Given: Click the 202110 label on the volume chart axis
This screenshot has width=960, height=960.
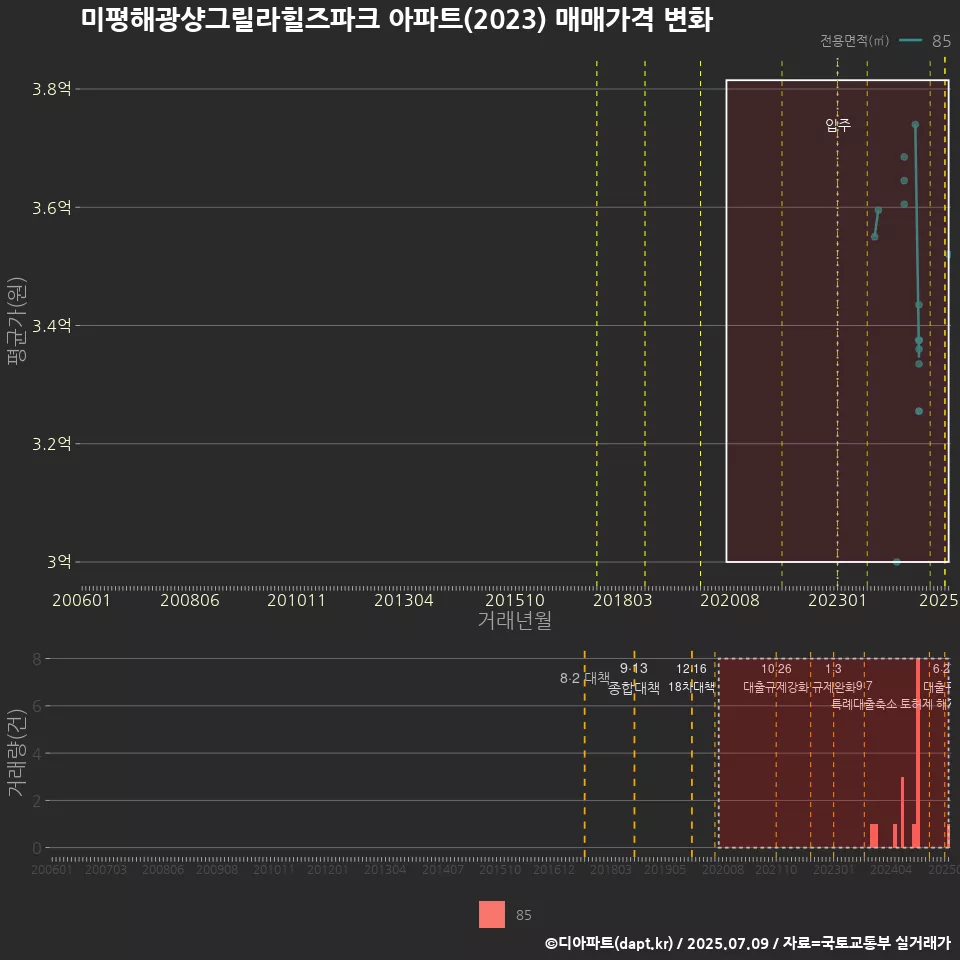Looking at the screenshot, I should pyautogui.click(x=776, y=869).
